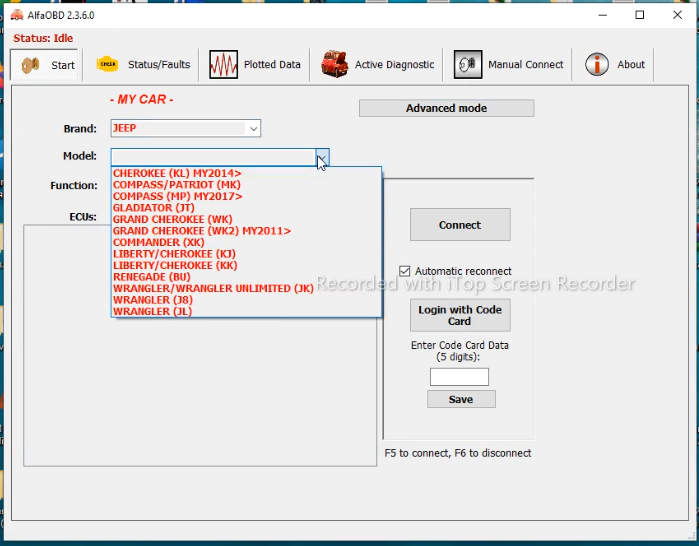
Task: Click the Save button
Action: [461, 399]
